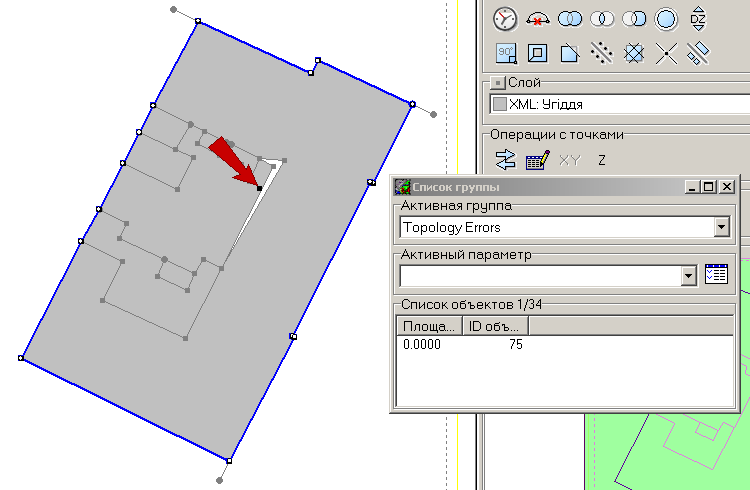
Task: Choose the polygon difference operation icon
Action: pyautogui.click(x=634, y=19)
